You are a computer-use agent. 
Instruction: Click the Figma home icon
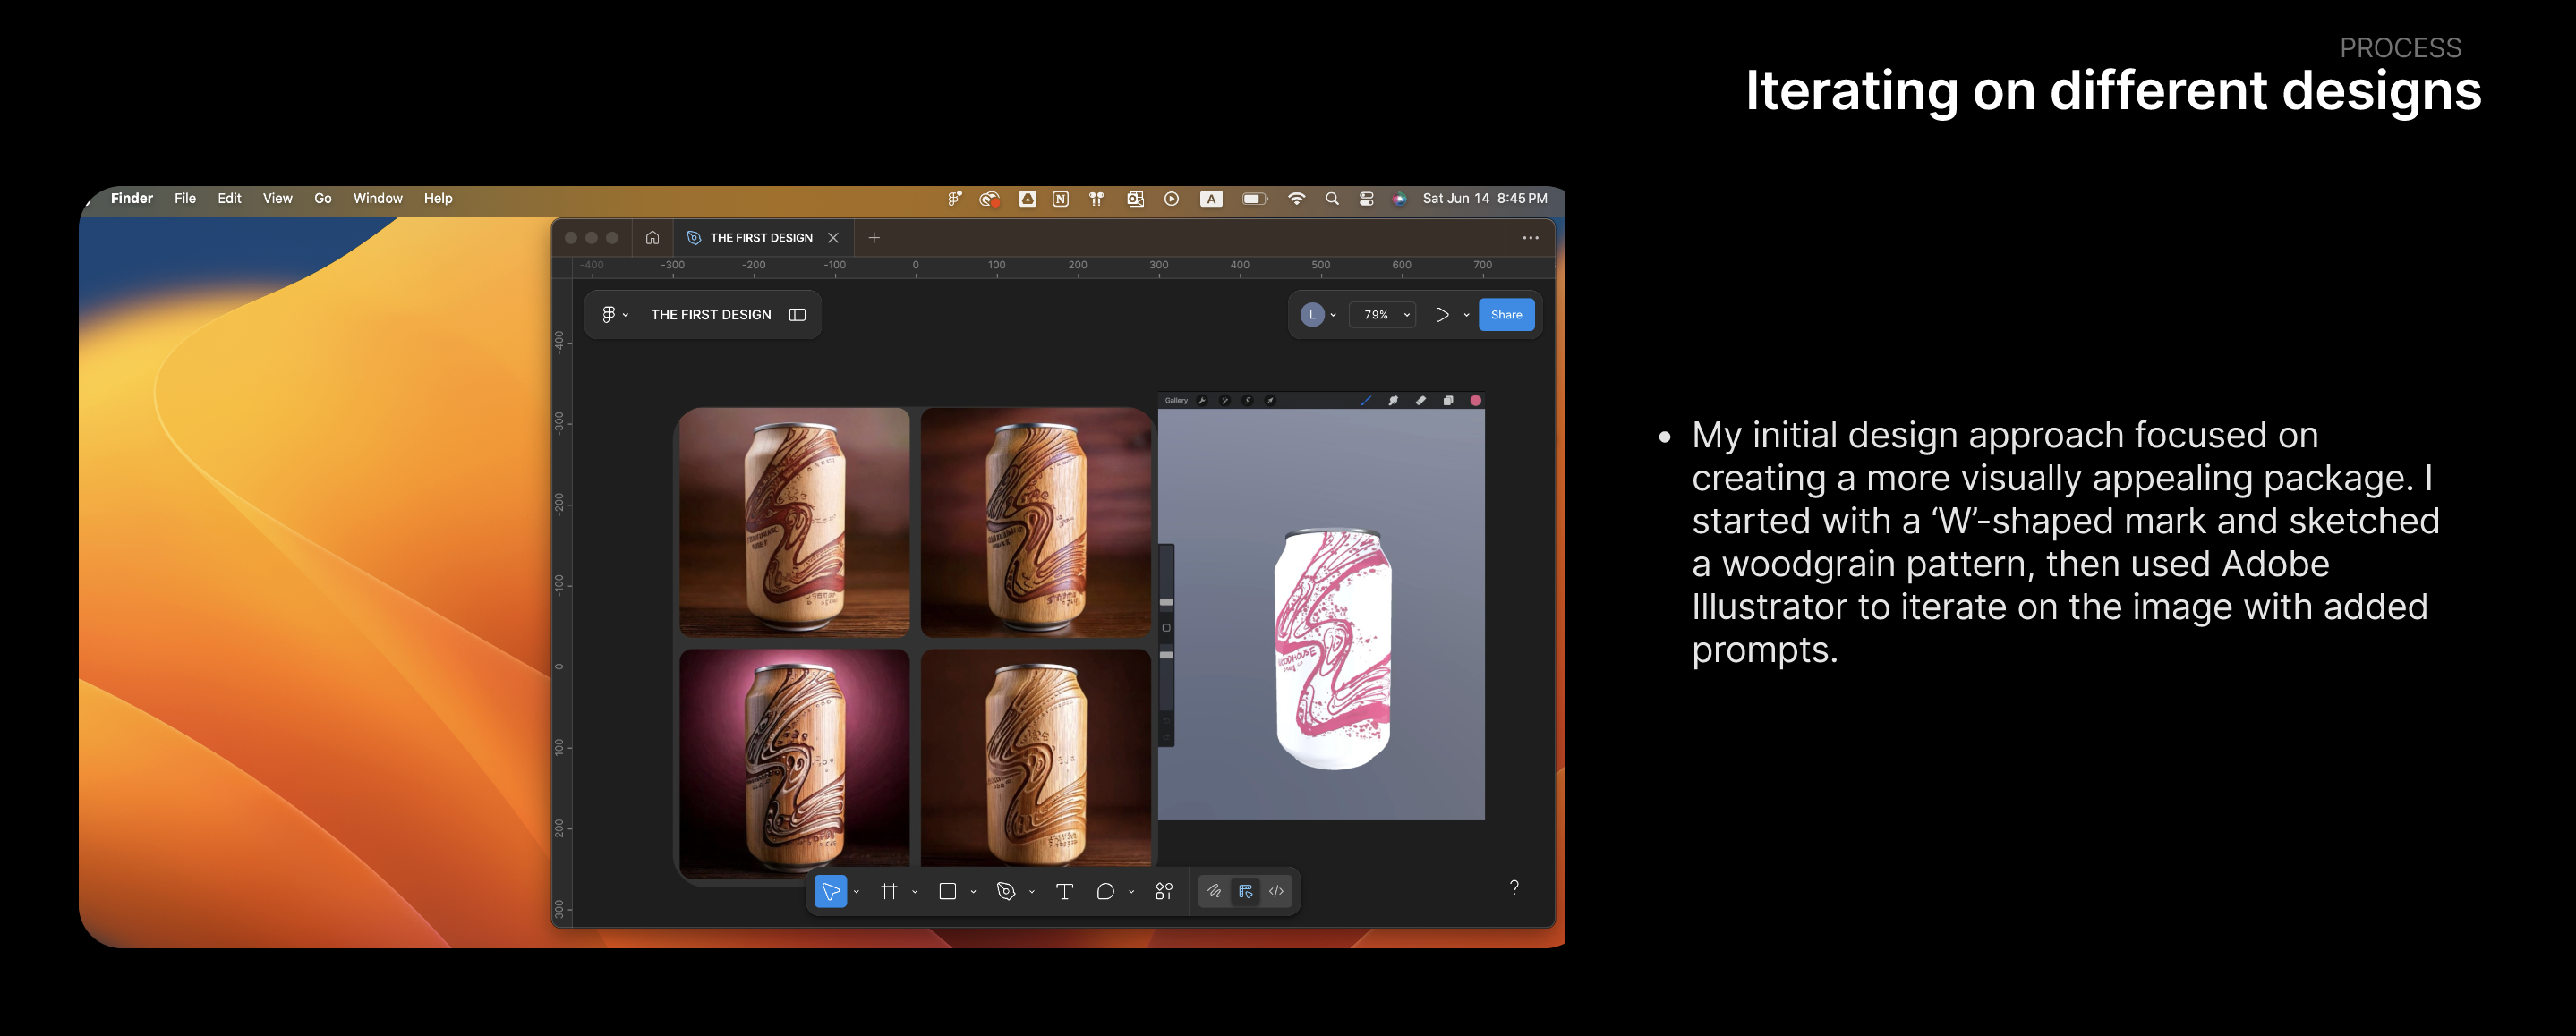pos(652,238)
